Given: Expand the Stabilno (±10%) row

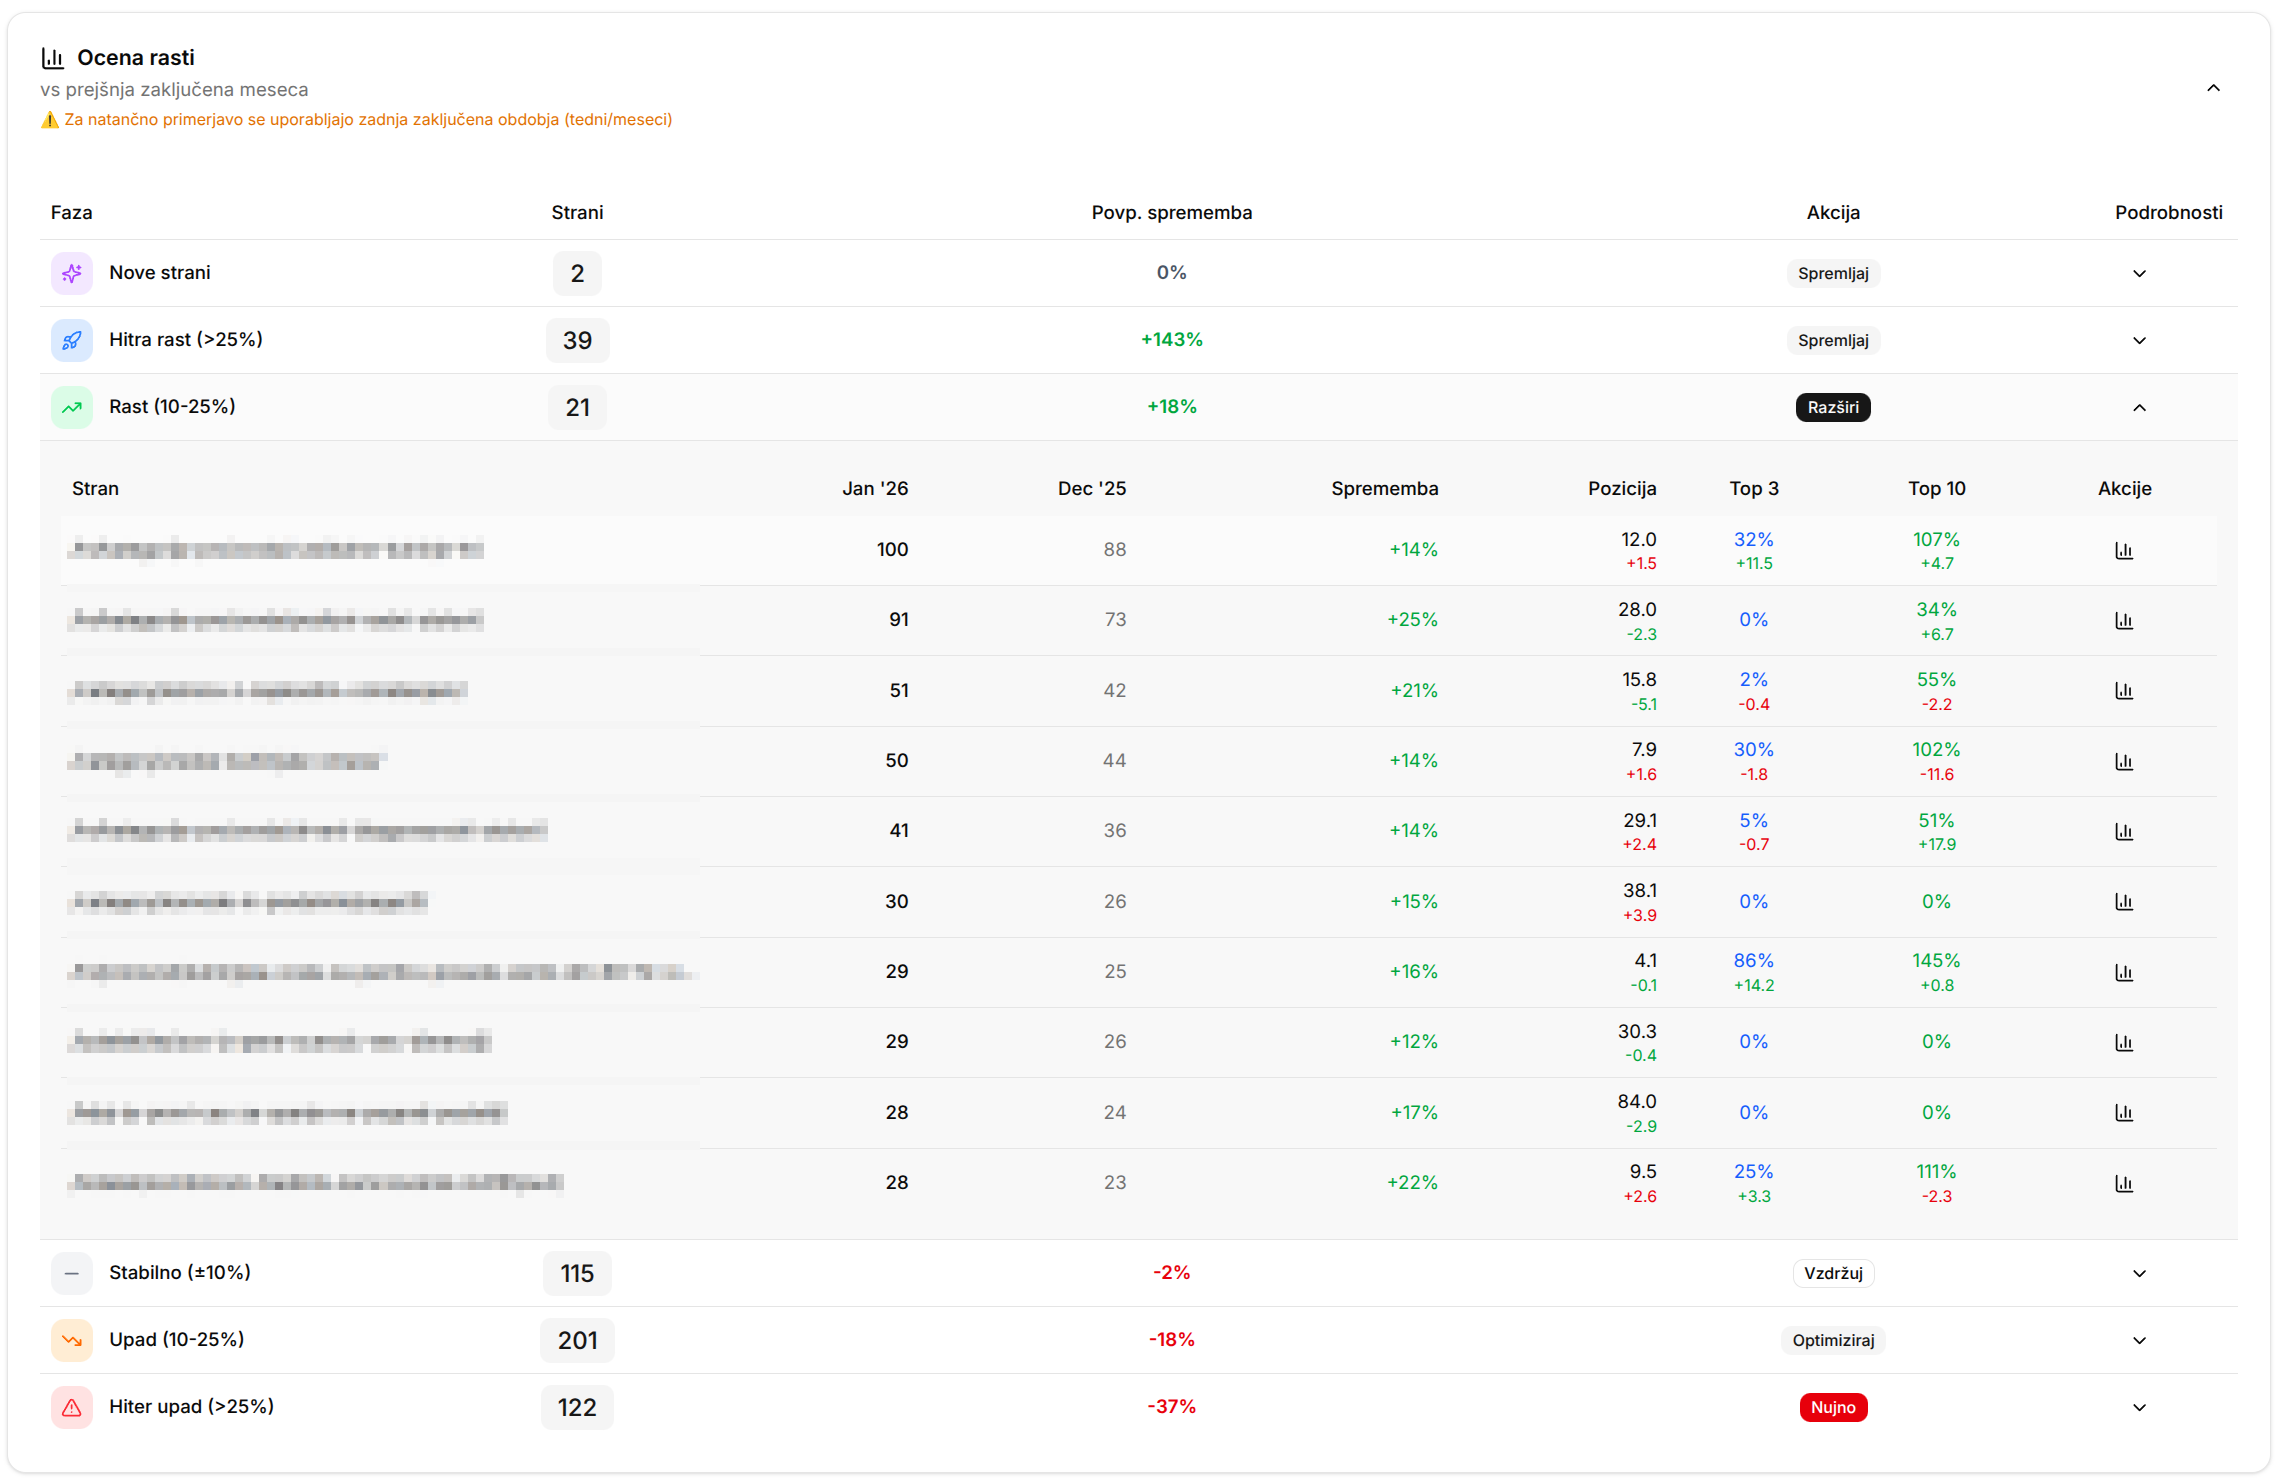Looking at the screenshot, I should click(x=2139, y=1273).
